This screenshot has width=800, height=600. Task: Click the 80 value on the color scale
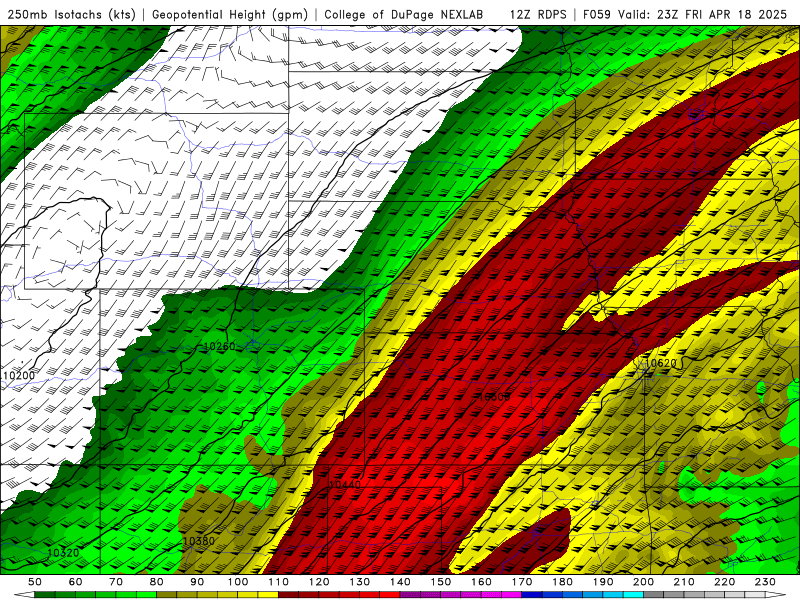pyautogui.click(x=157, y=582)
